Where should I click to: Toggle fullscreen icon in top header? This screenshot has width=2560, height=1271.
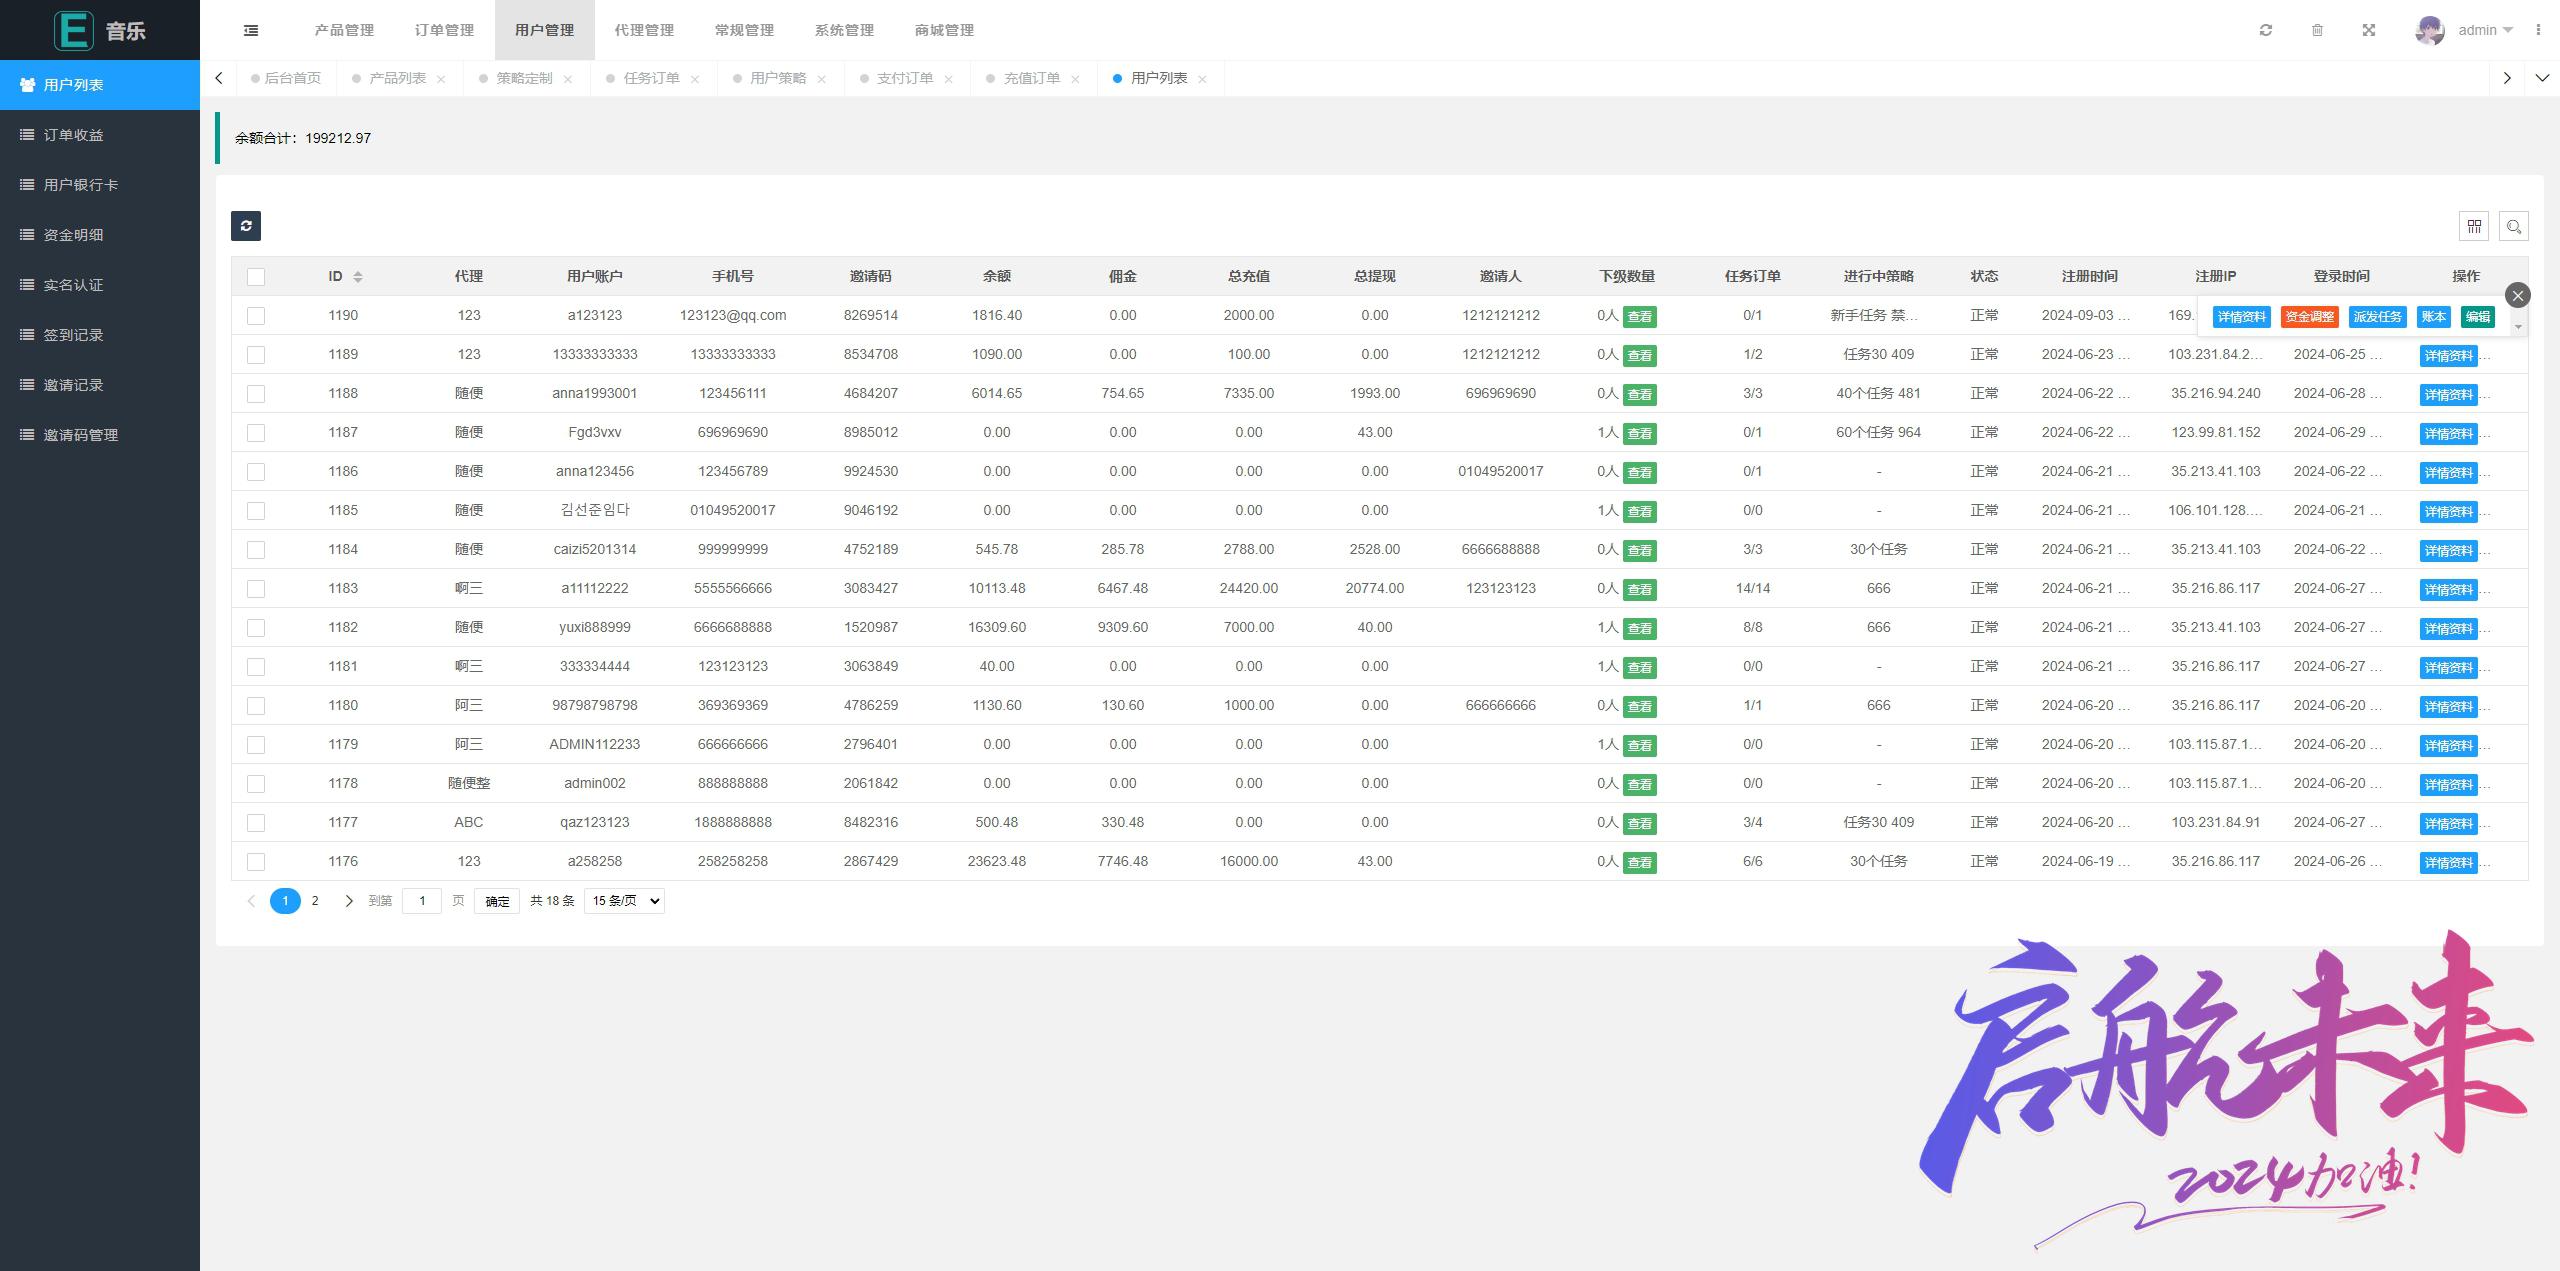2369,30
